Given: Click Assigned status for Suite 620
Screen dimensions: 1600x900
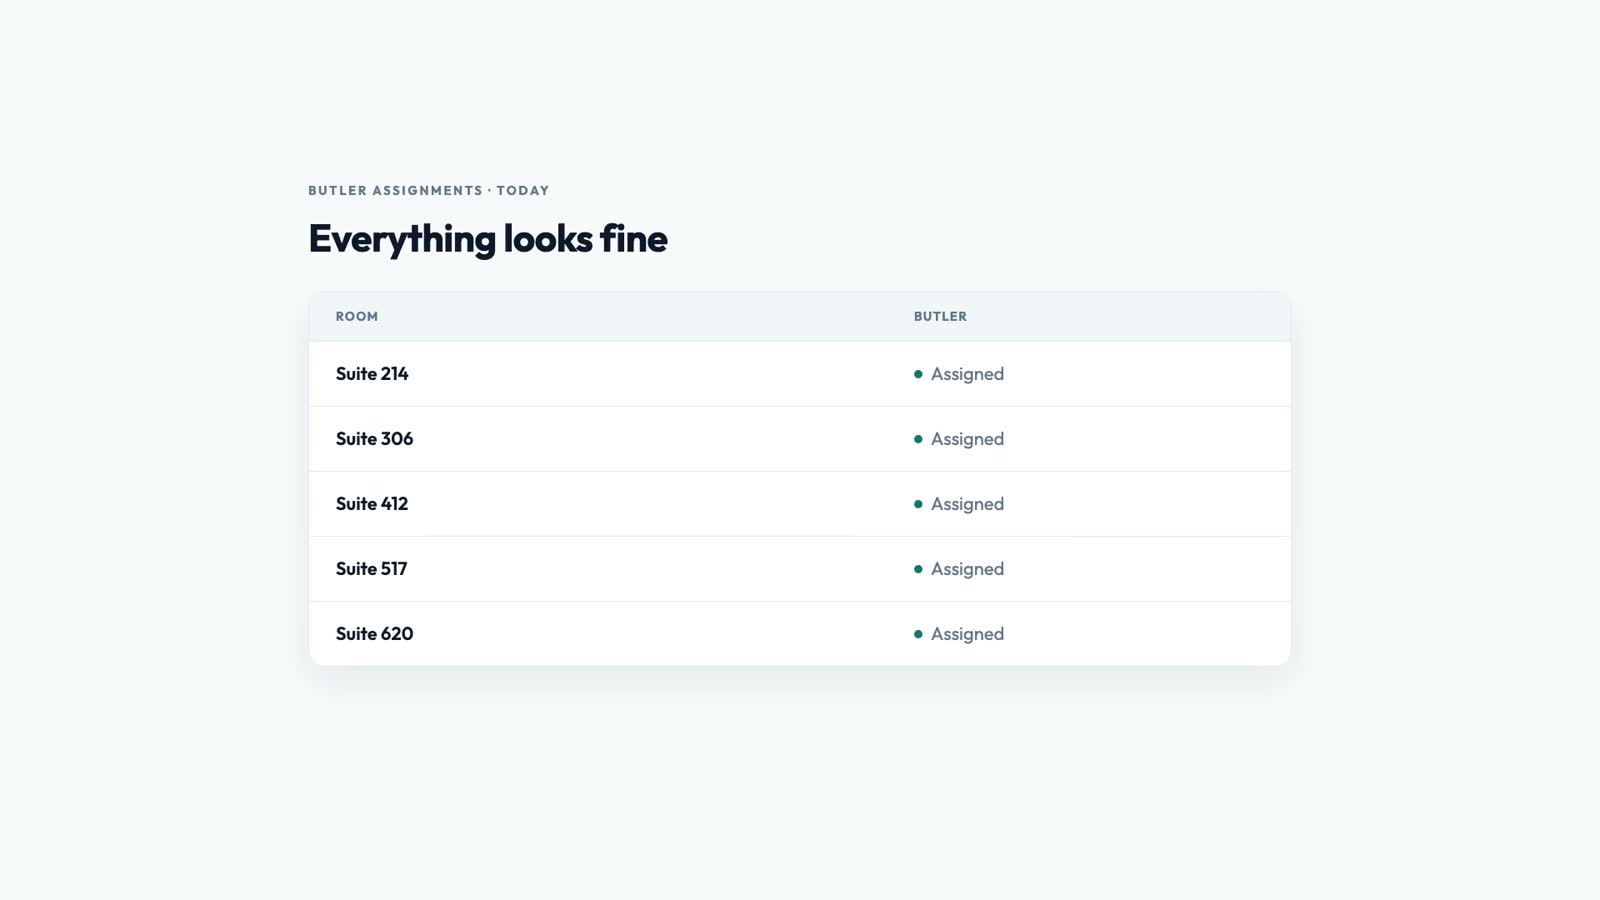Looking at the screenshot, I should (959, 634).
